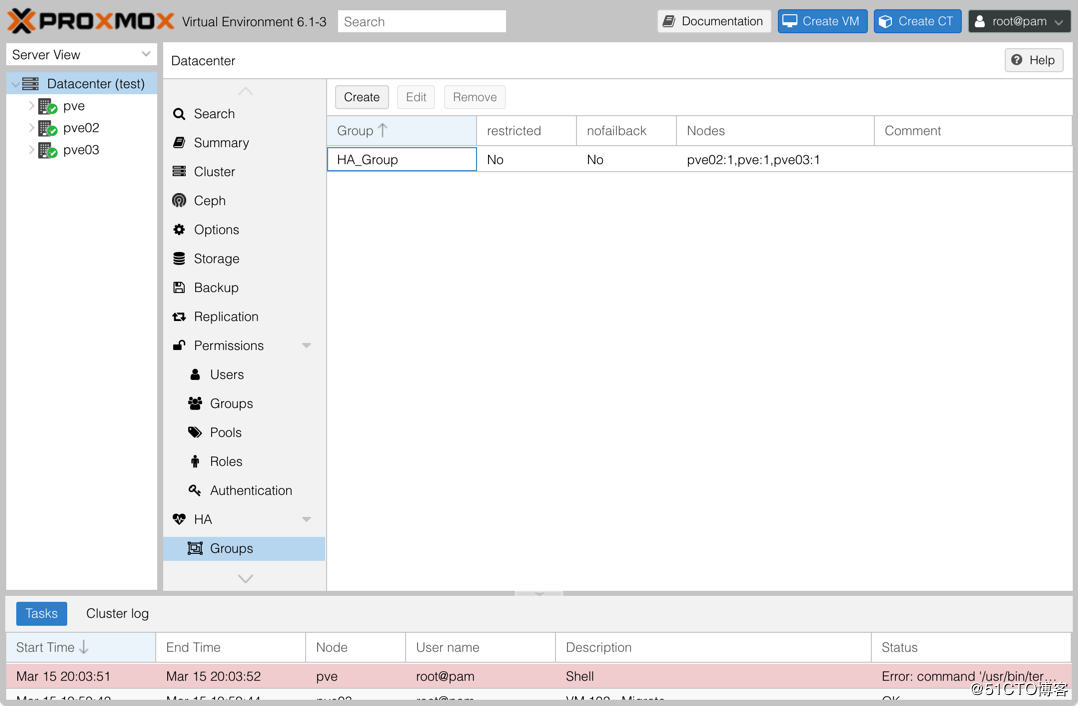Select the HA_Group row cell

coord(402,159)
